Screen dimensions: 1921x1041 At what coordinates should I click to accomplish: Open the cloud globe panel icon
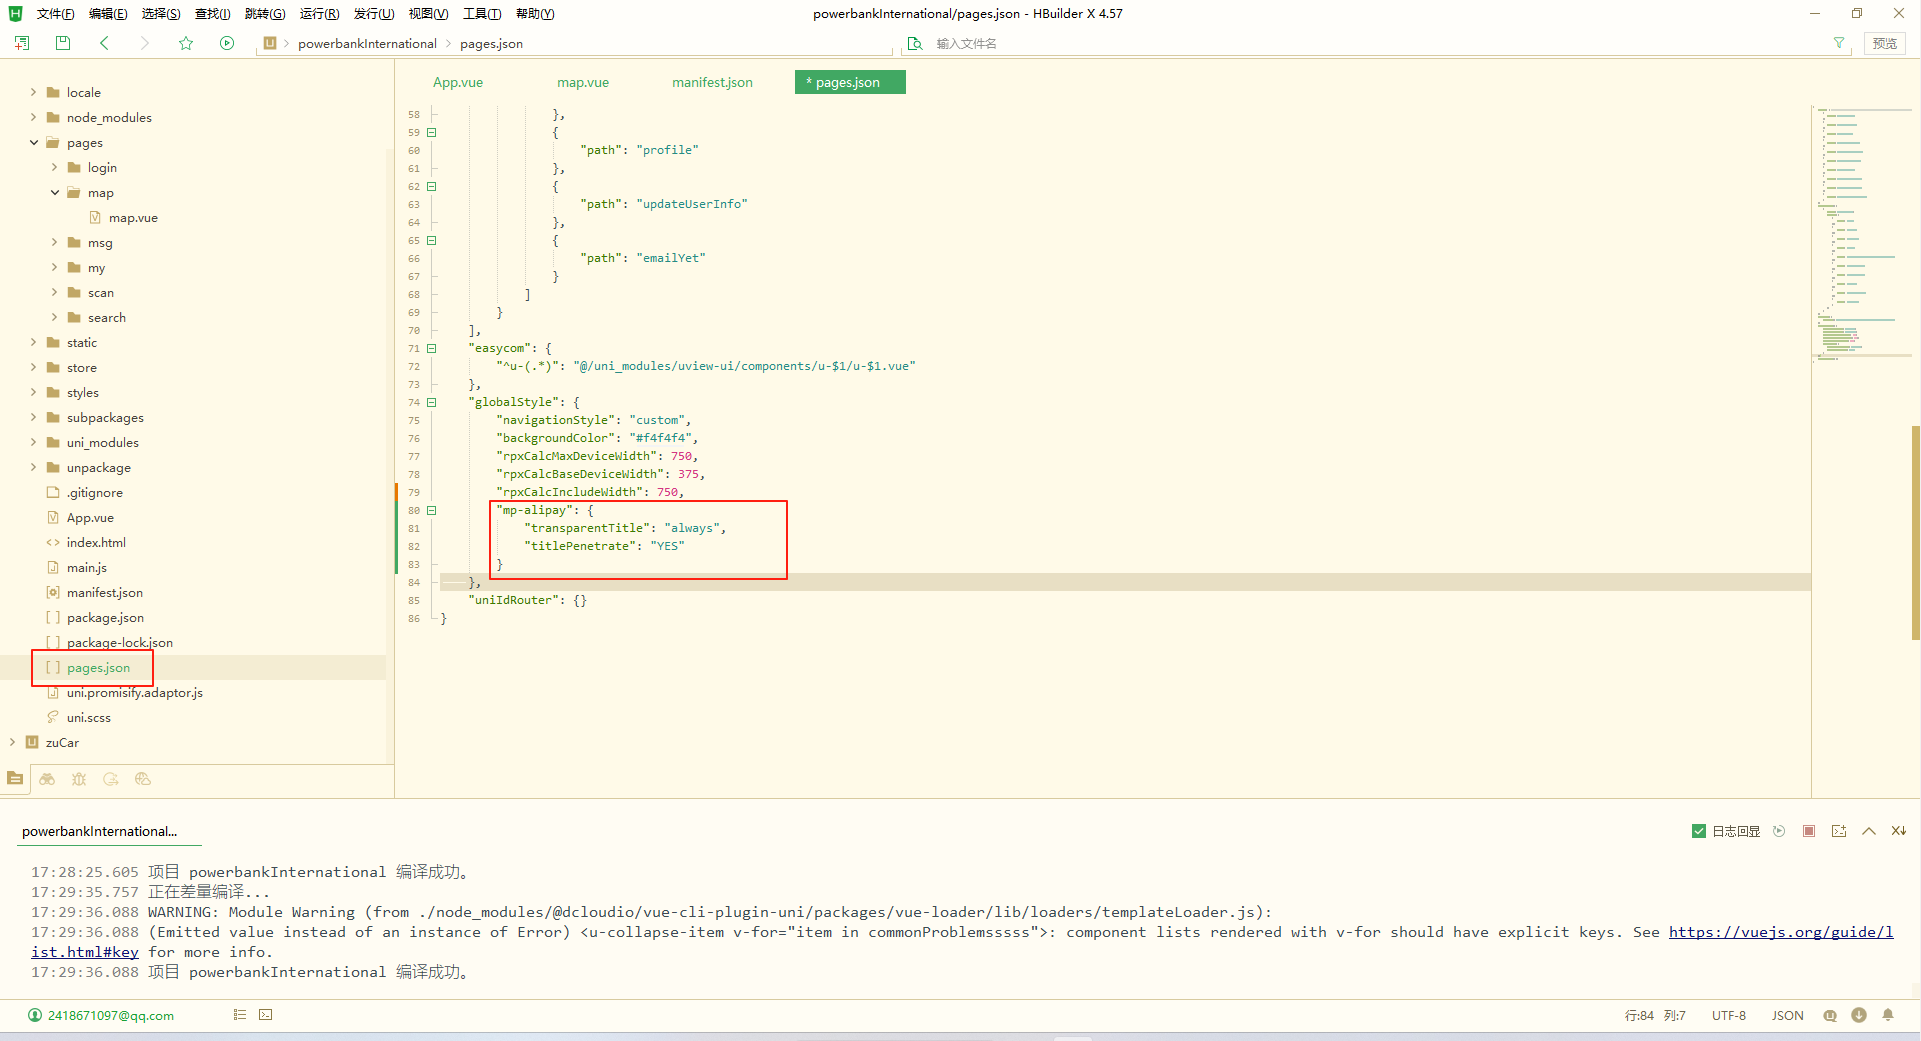pyautogui.click(x=143, y=779)
